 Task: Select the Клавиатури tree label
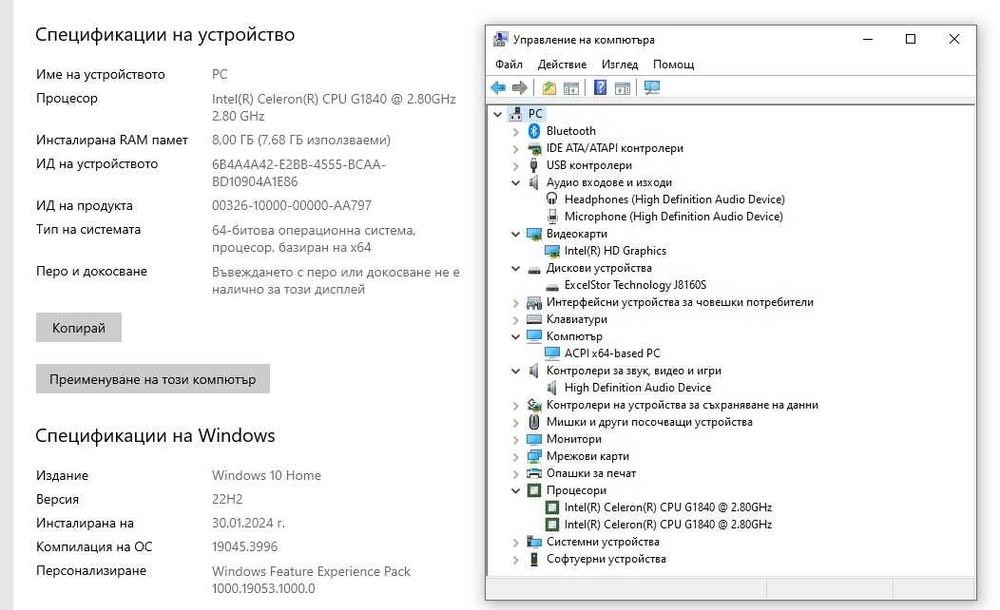(577, 319)
